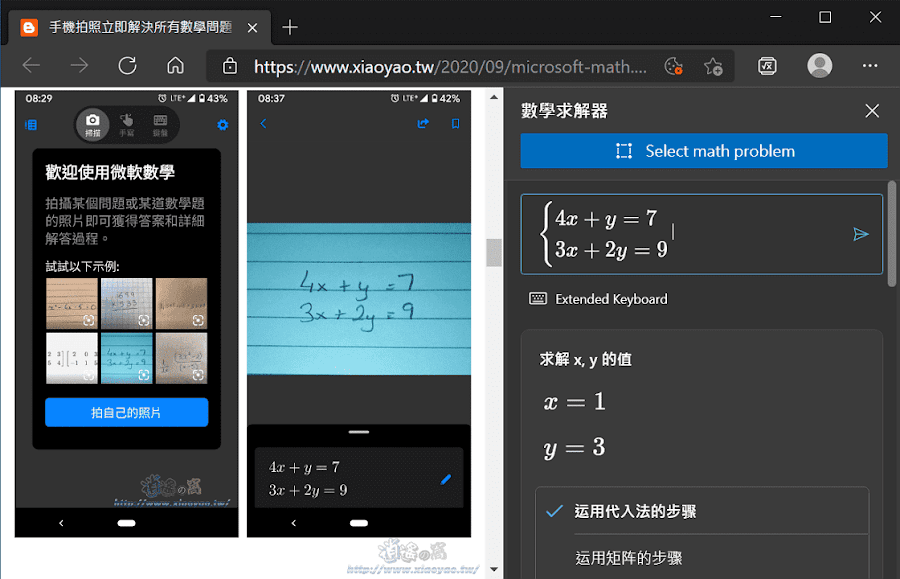Click the 求解 x, y 的值 heading
Screen dimensions: 900x579
[585, 360]
